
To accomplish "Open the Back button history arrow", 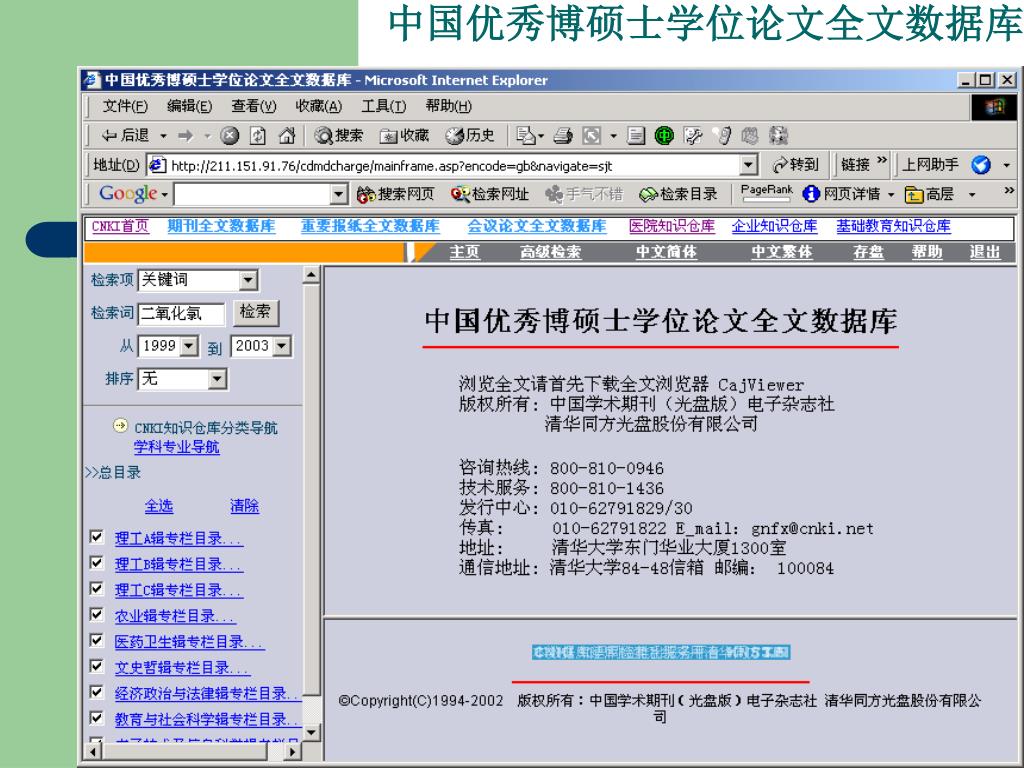I will pyautogui.click(x=163, y=136).
